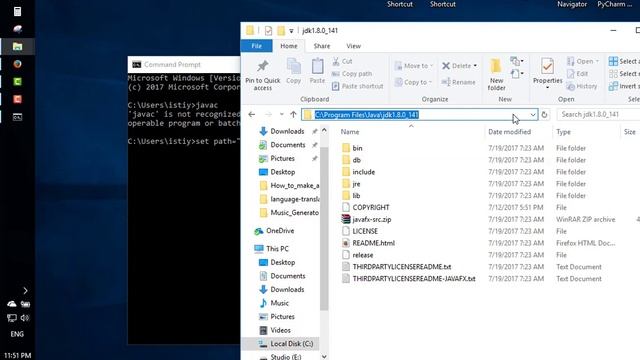Click the calculator icon in taskbar
Viewport: 640px width, 360px height.
click(17, 11)
